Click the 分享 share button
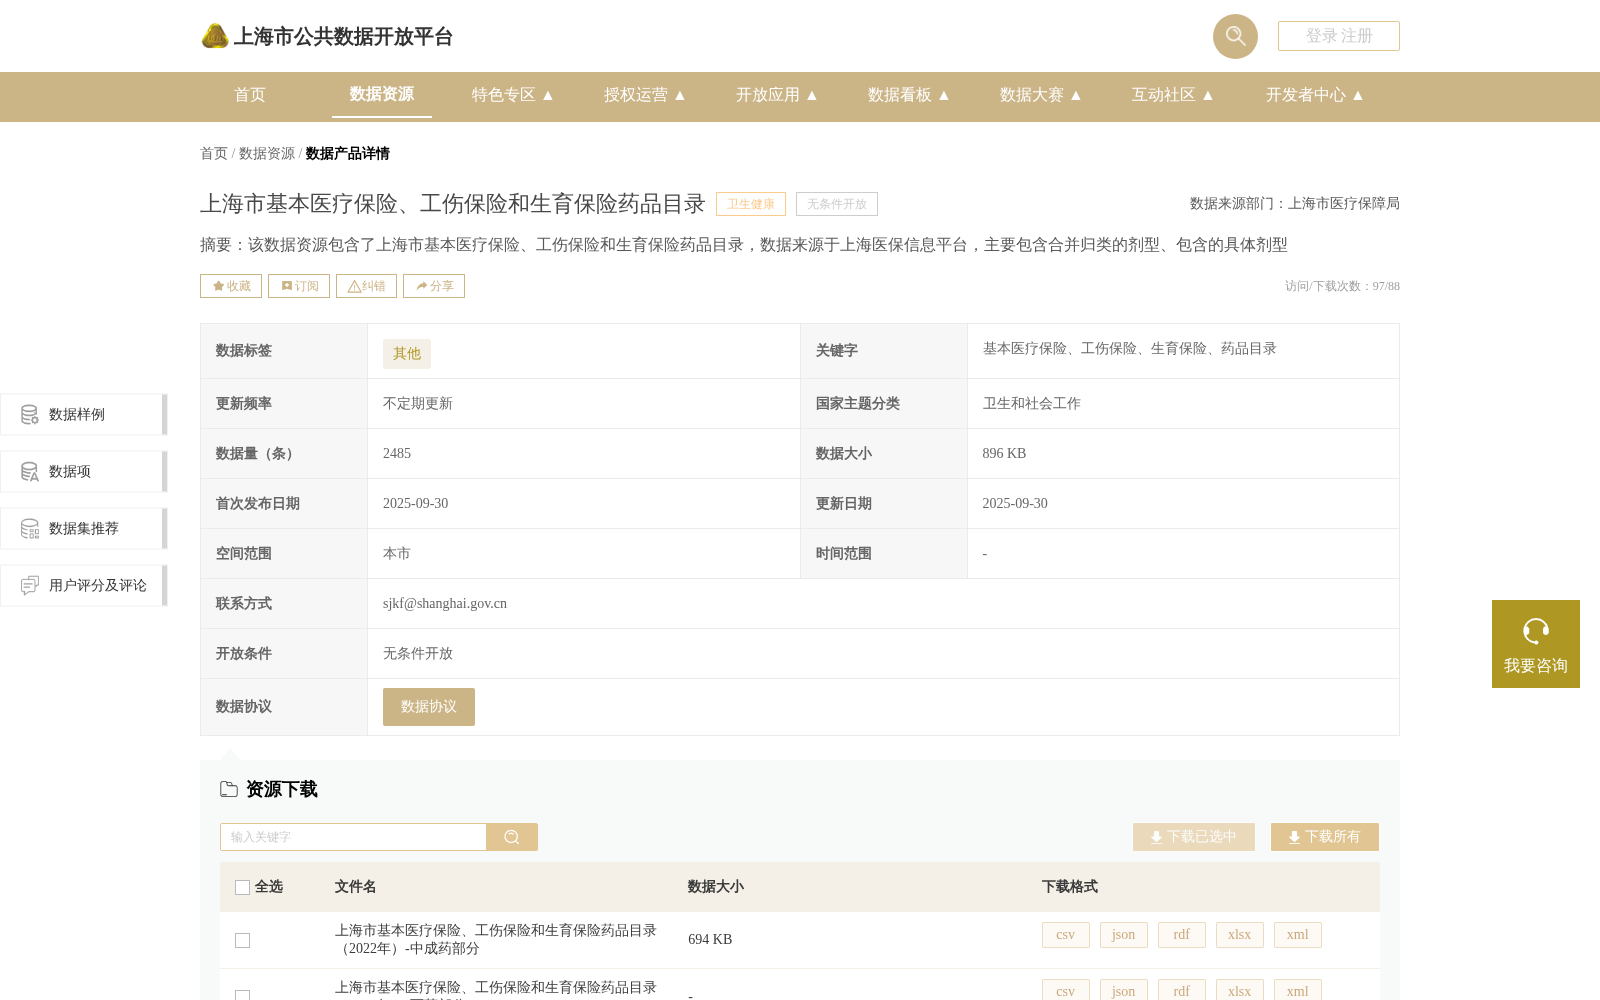Viewport: 1600px width, 1000px height. tap(434, 286)
